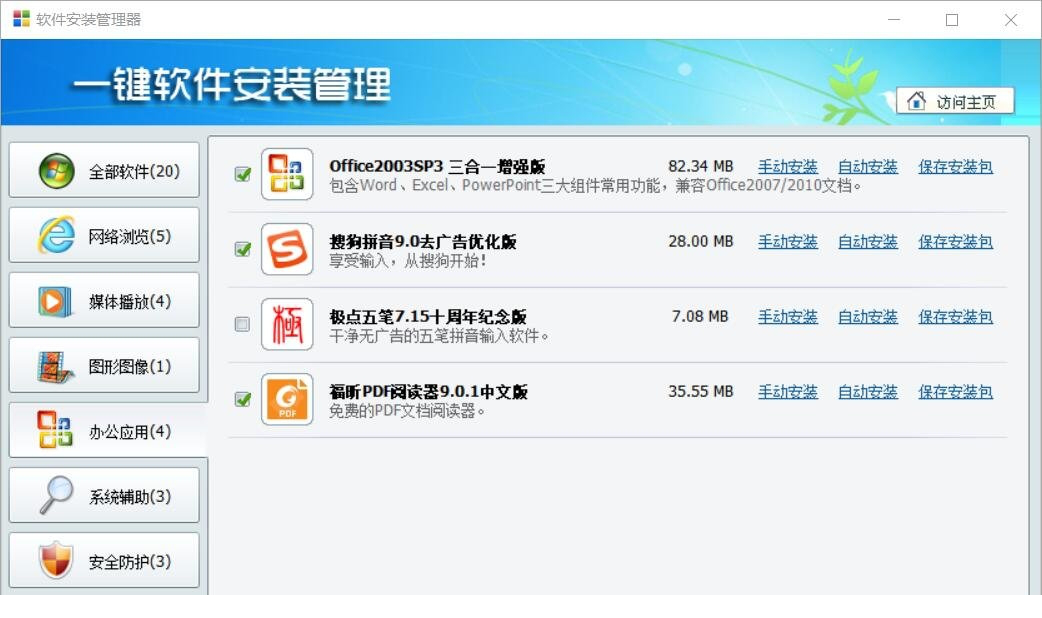Open the 系统辅助(3) category

click(104, 496)
